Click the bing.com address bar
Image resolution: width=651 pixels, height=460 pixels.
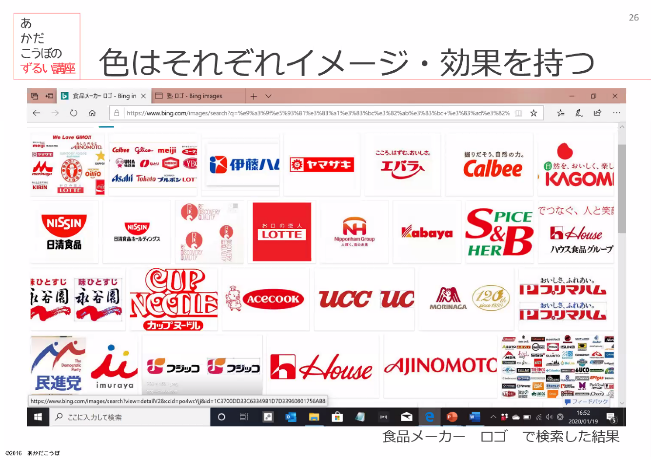318,113
